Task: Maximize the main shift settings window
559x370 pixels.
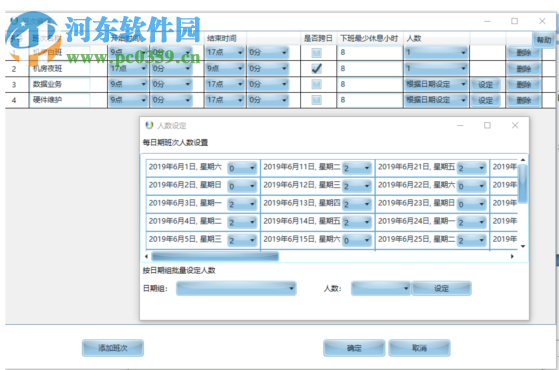Action: pos(514,21)
